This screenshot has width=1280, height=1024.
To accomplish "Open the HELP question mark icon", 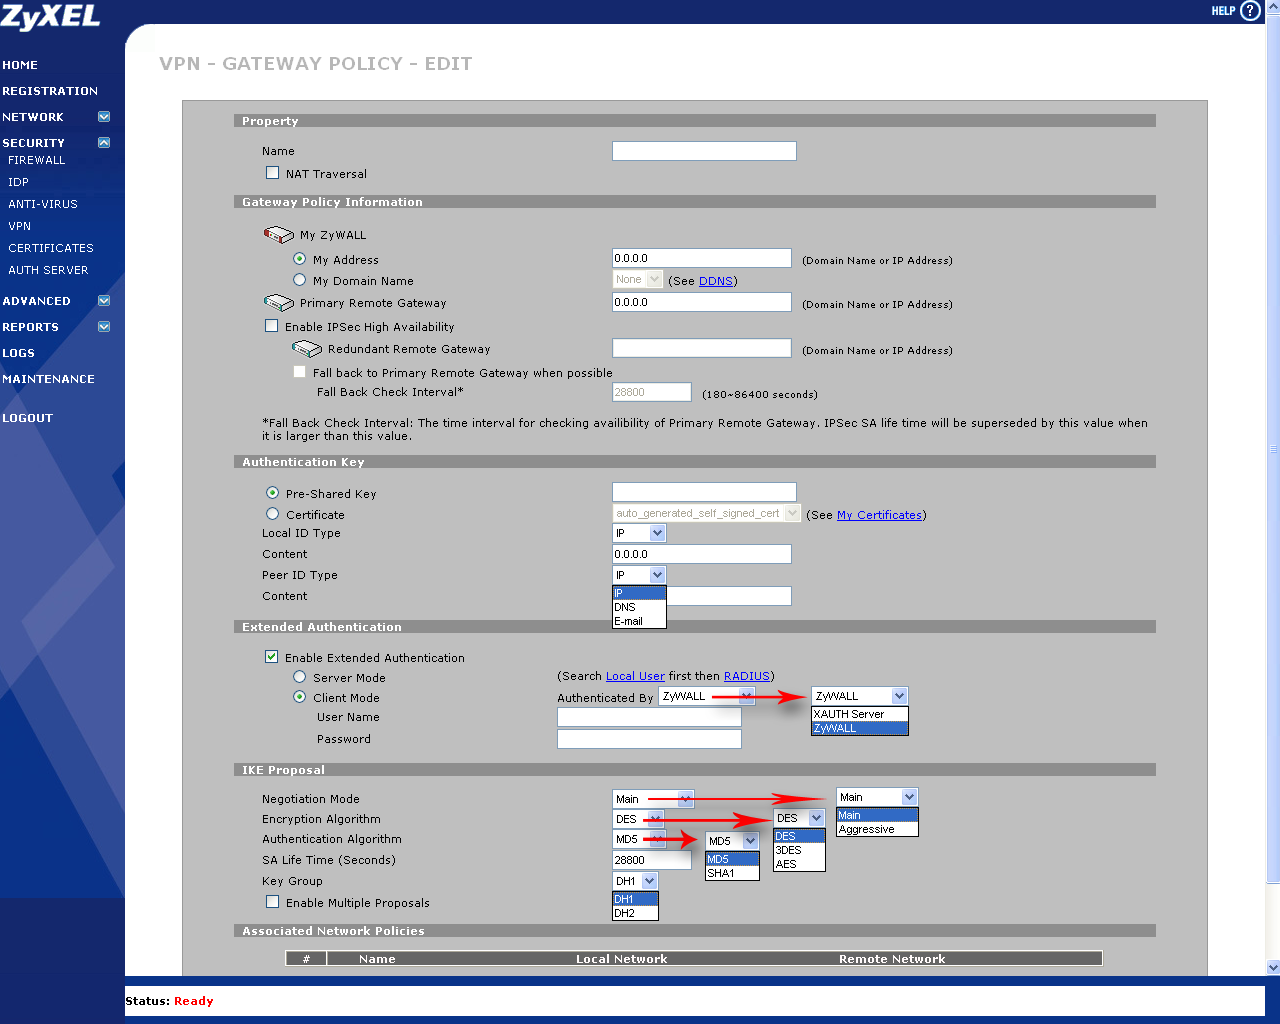I will pyautogui.click(x=1250, y=11).
